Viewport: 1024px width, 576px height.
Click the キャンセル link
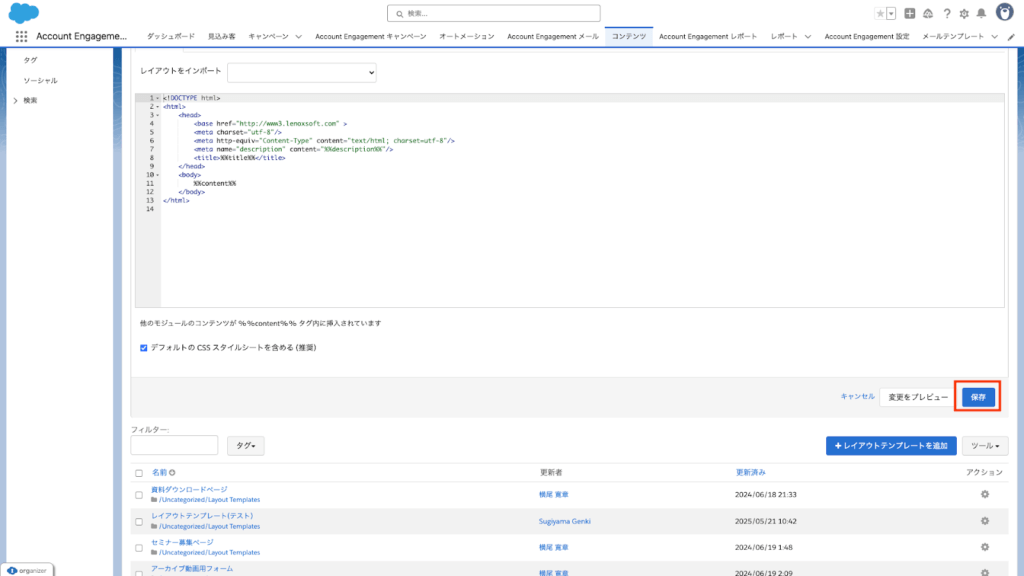tap(857, 397)
